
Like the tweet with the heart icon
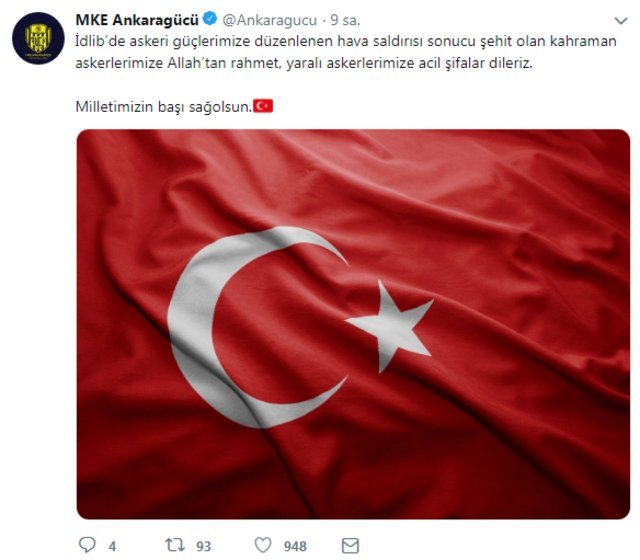coord(263,545)
